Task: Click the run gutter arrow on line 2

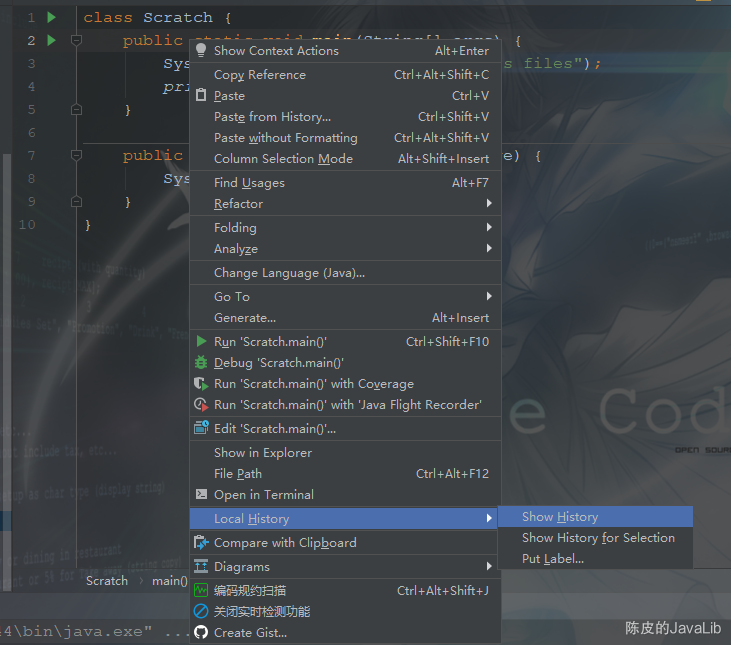Action: pyautogui.click(x=52, y=41)
